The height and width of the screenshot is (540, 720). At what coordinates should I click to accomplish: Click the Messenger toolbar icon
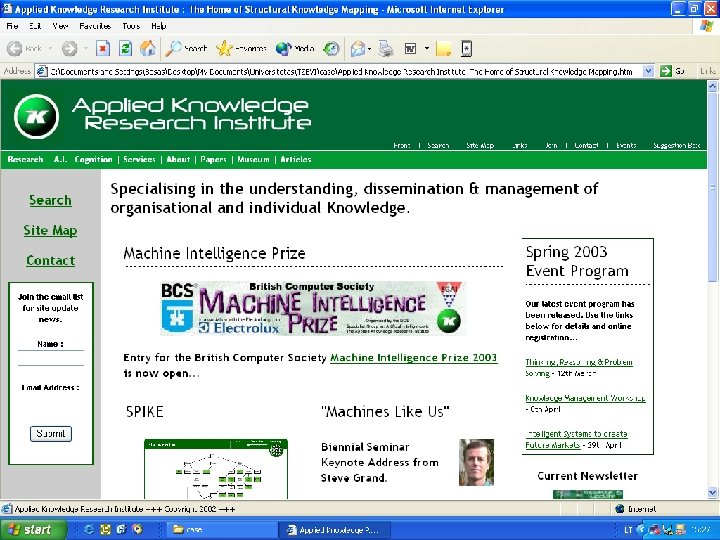click(x=467, y=48)
